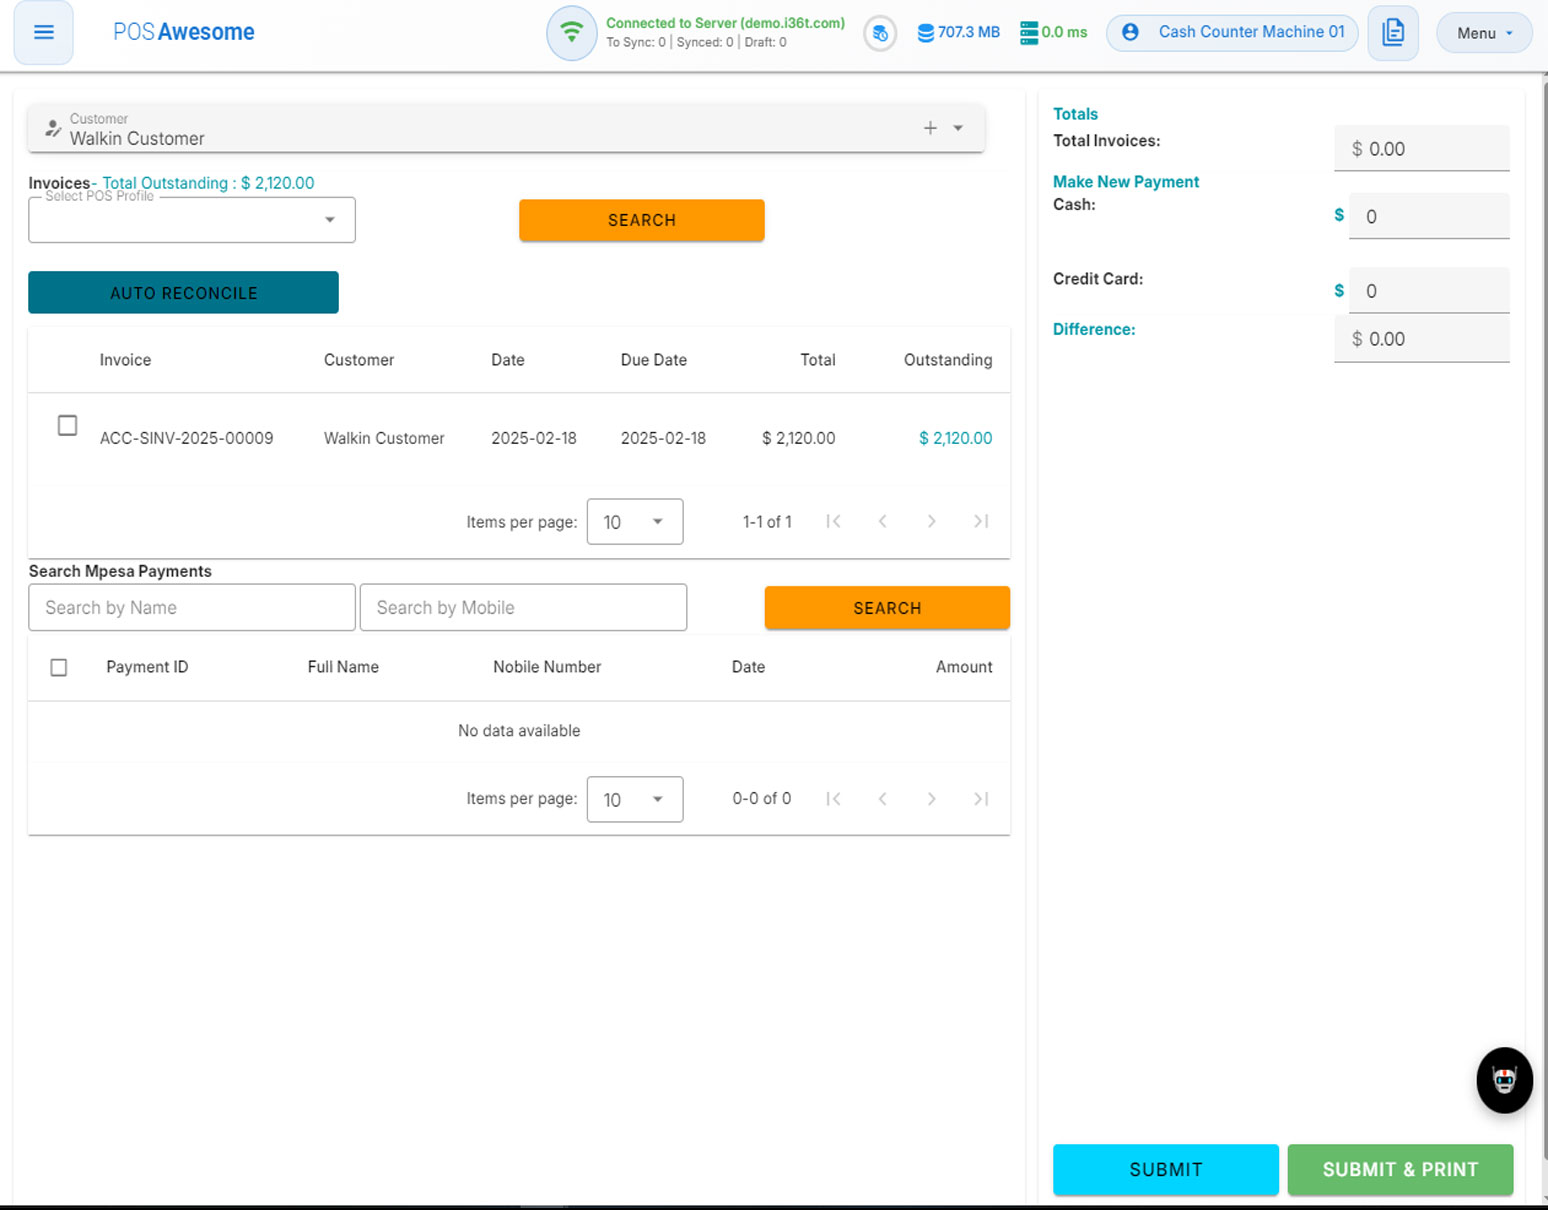Select invoice ACC-SINV-2025-00009 checkbox
Image resolution: width=1548 pixels, height=1210 pixels.
point(67,425)
